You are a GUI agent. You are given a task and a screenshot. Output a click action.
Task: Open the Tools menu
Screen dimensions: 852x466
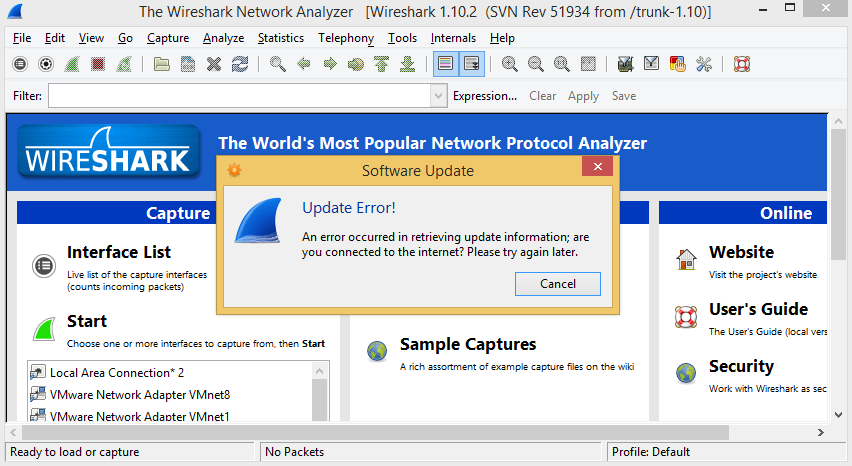click(x=402, y=38)
